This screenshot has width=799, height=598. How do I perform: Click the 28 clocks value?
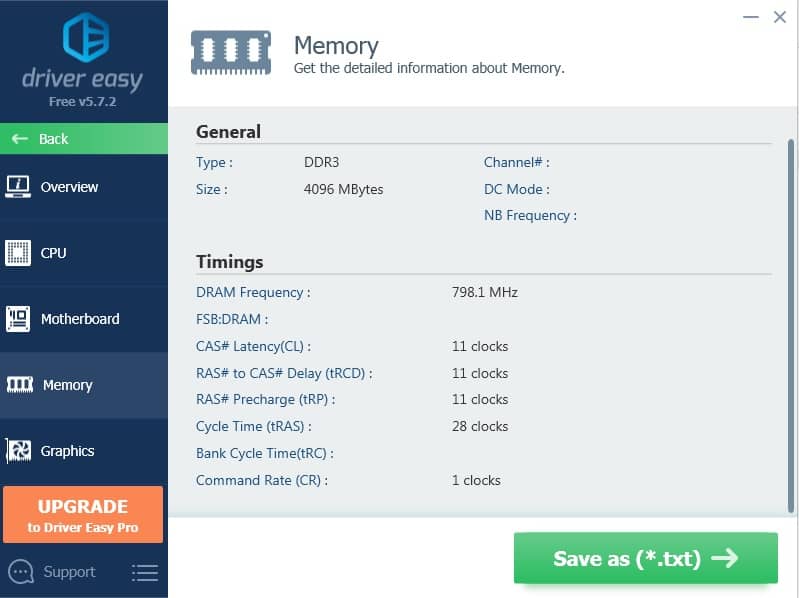480,426
